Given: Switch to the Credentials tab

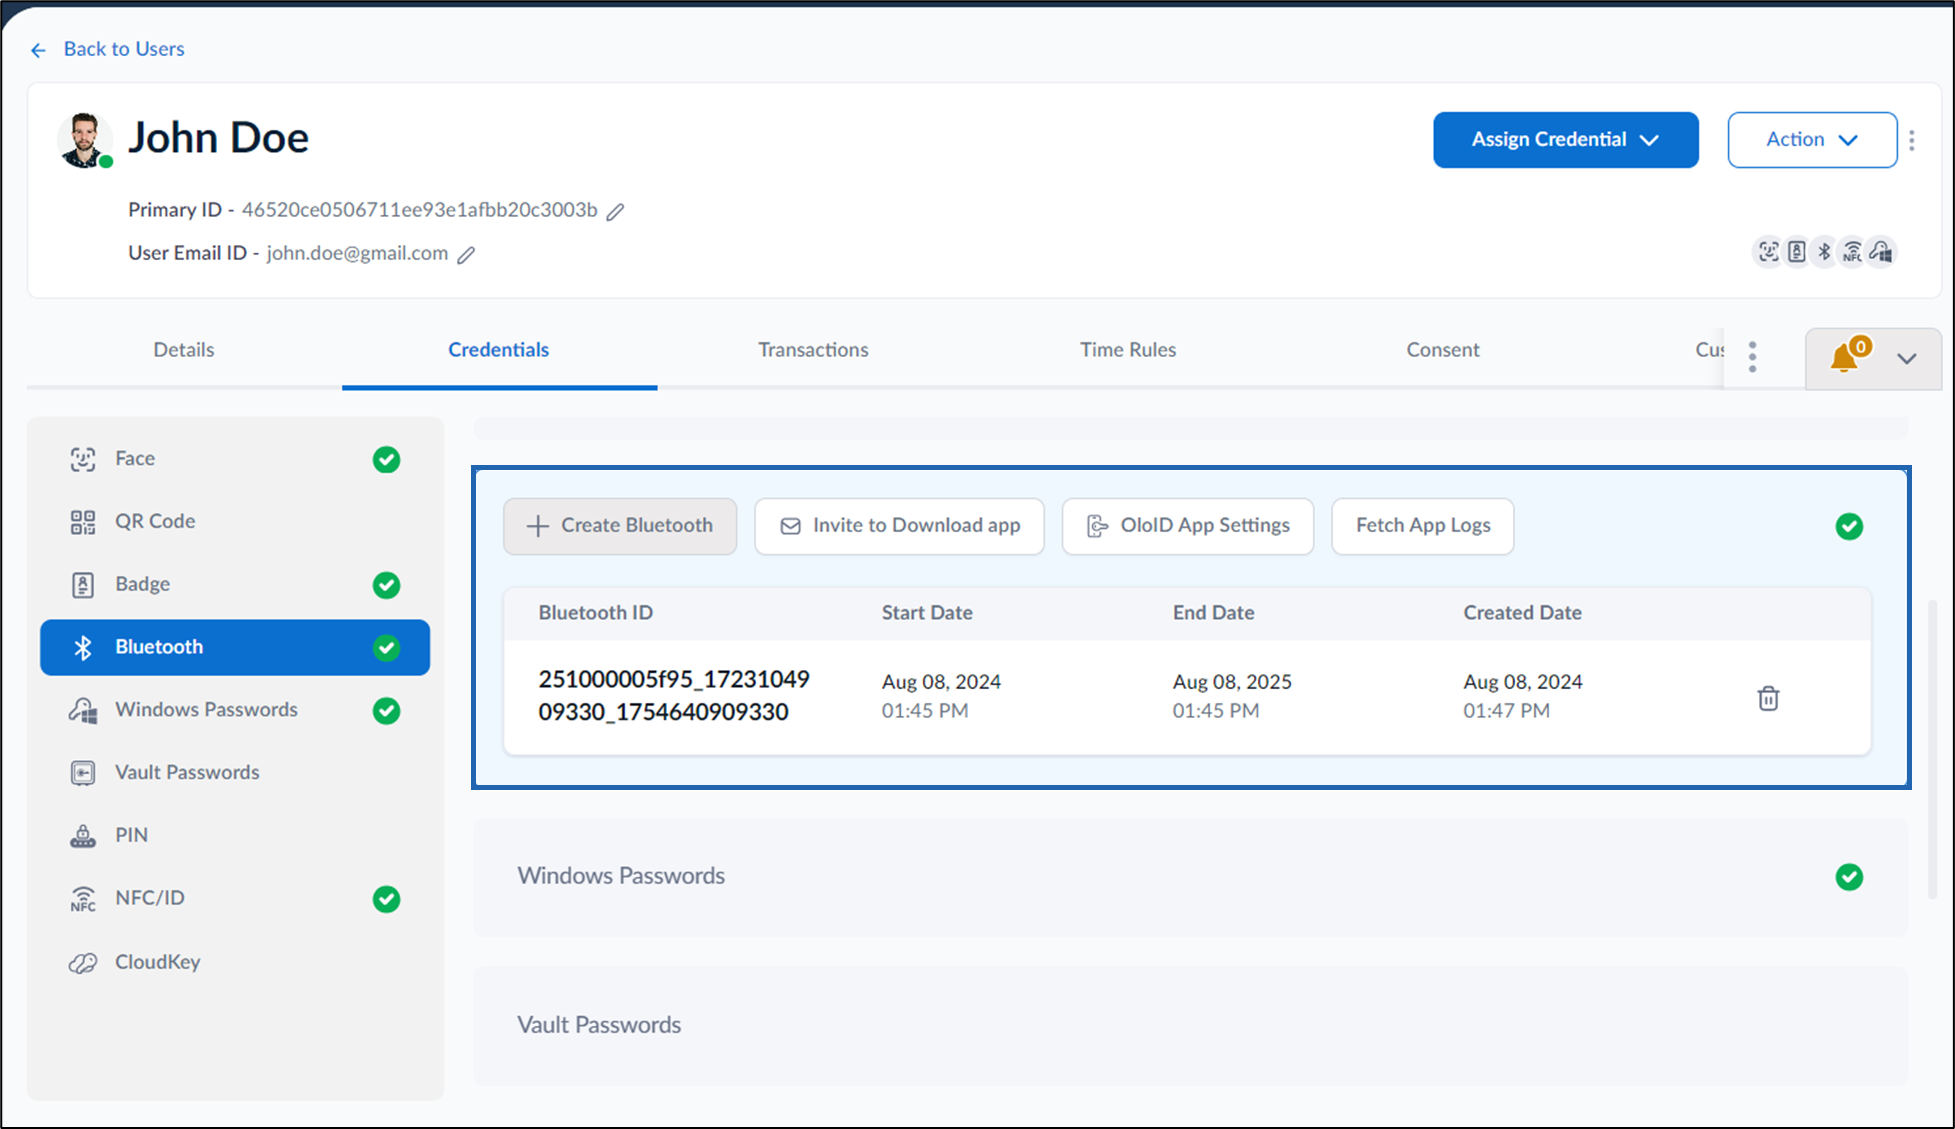Looking at the screenshot, I should click(499, 350).
